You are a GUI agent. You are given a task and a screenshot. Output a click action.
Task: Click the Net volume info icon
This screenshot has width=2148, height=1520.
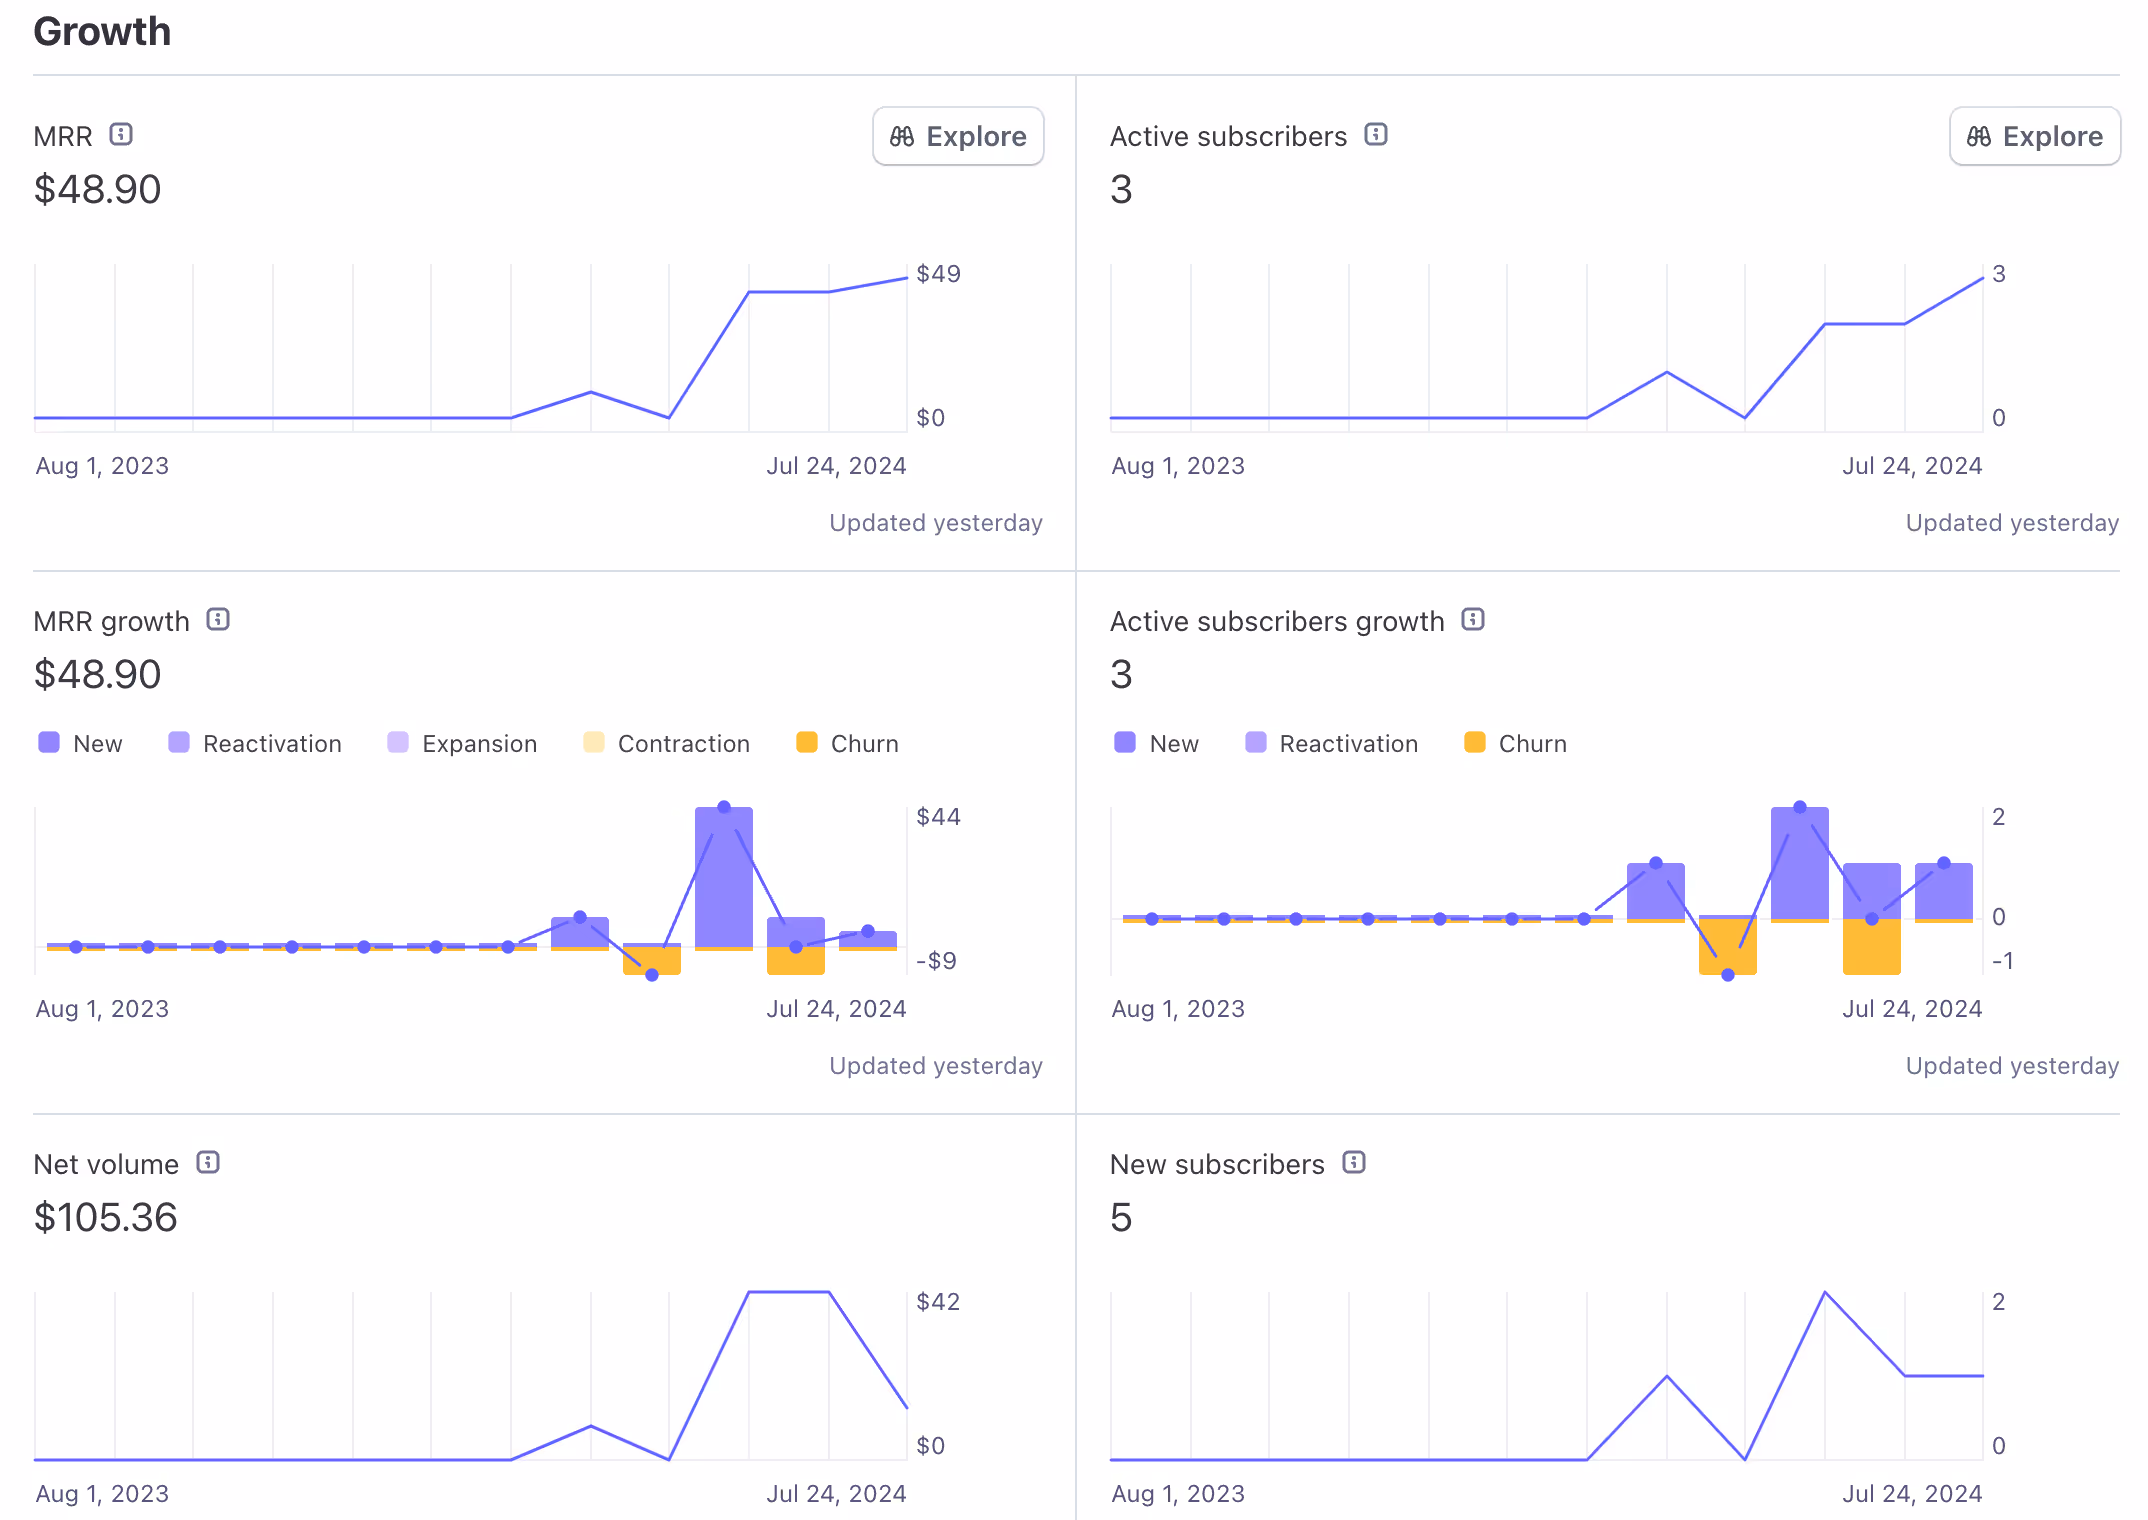pos(208,1162)
